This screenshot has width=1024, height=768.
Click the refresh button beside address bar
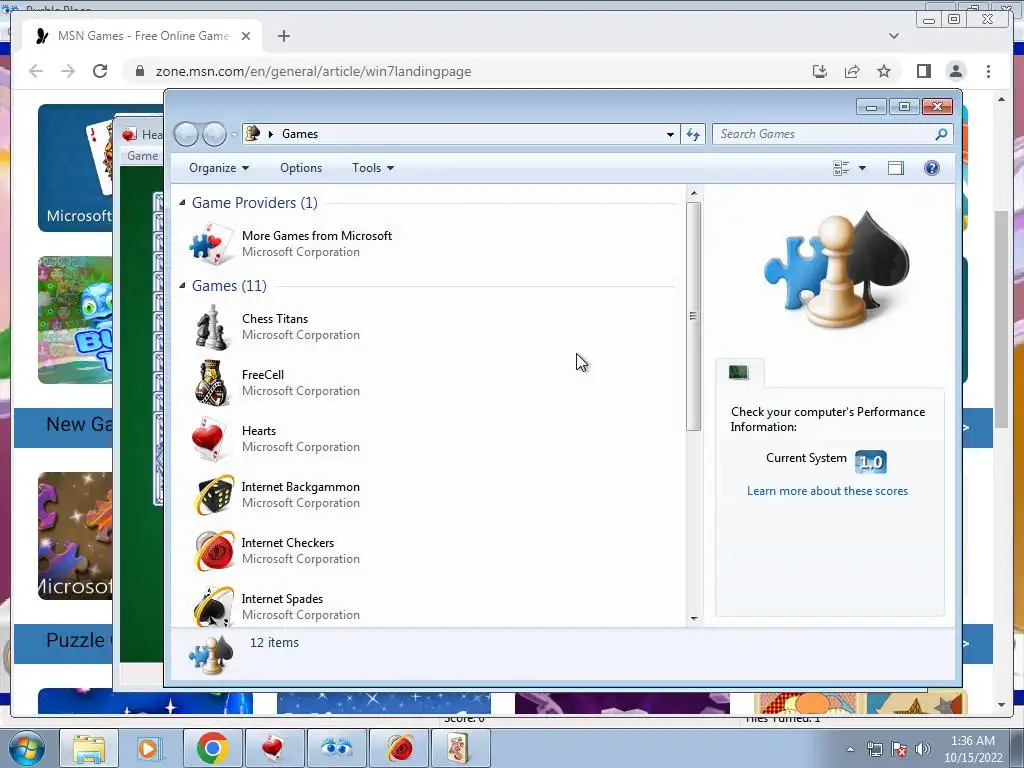click(x=692, y=135)
